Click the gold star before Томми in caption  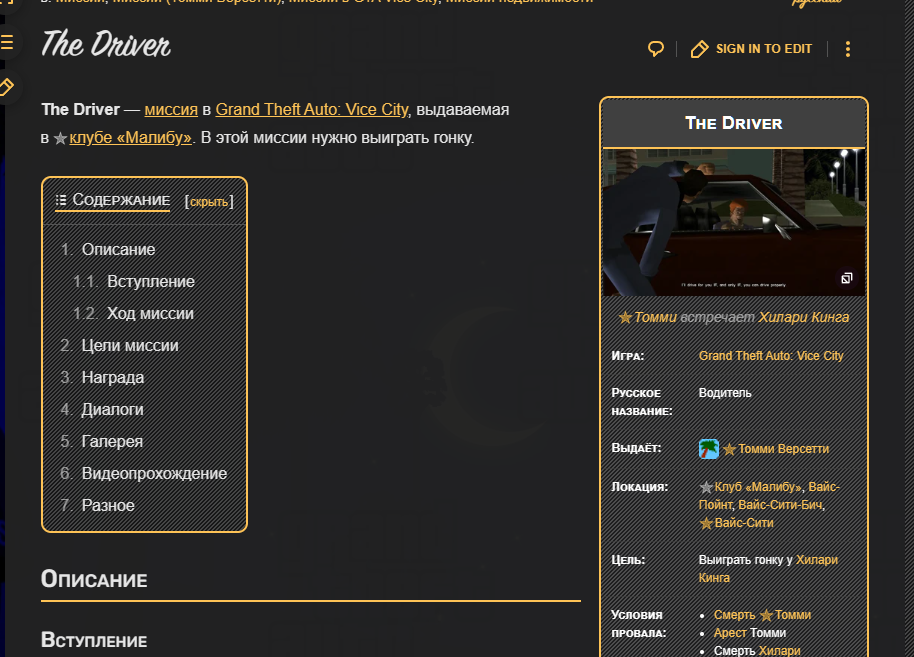pos(625,317)
